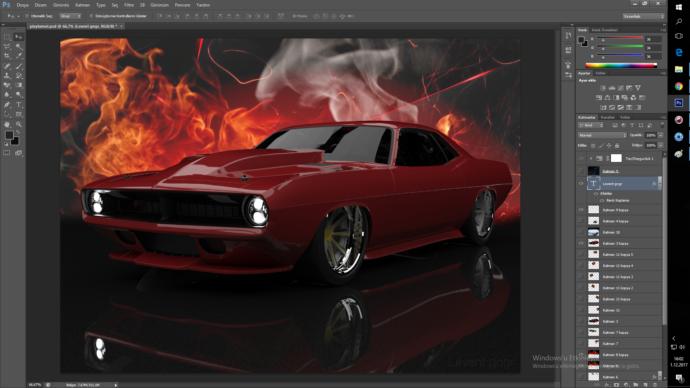This screenshot has height=388, width=690.
Task: Open the Katman menu
Action: (83, 5)
